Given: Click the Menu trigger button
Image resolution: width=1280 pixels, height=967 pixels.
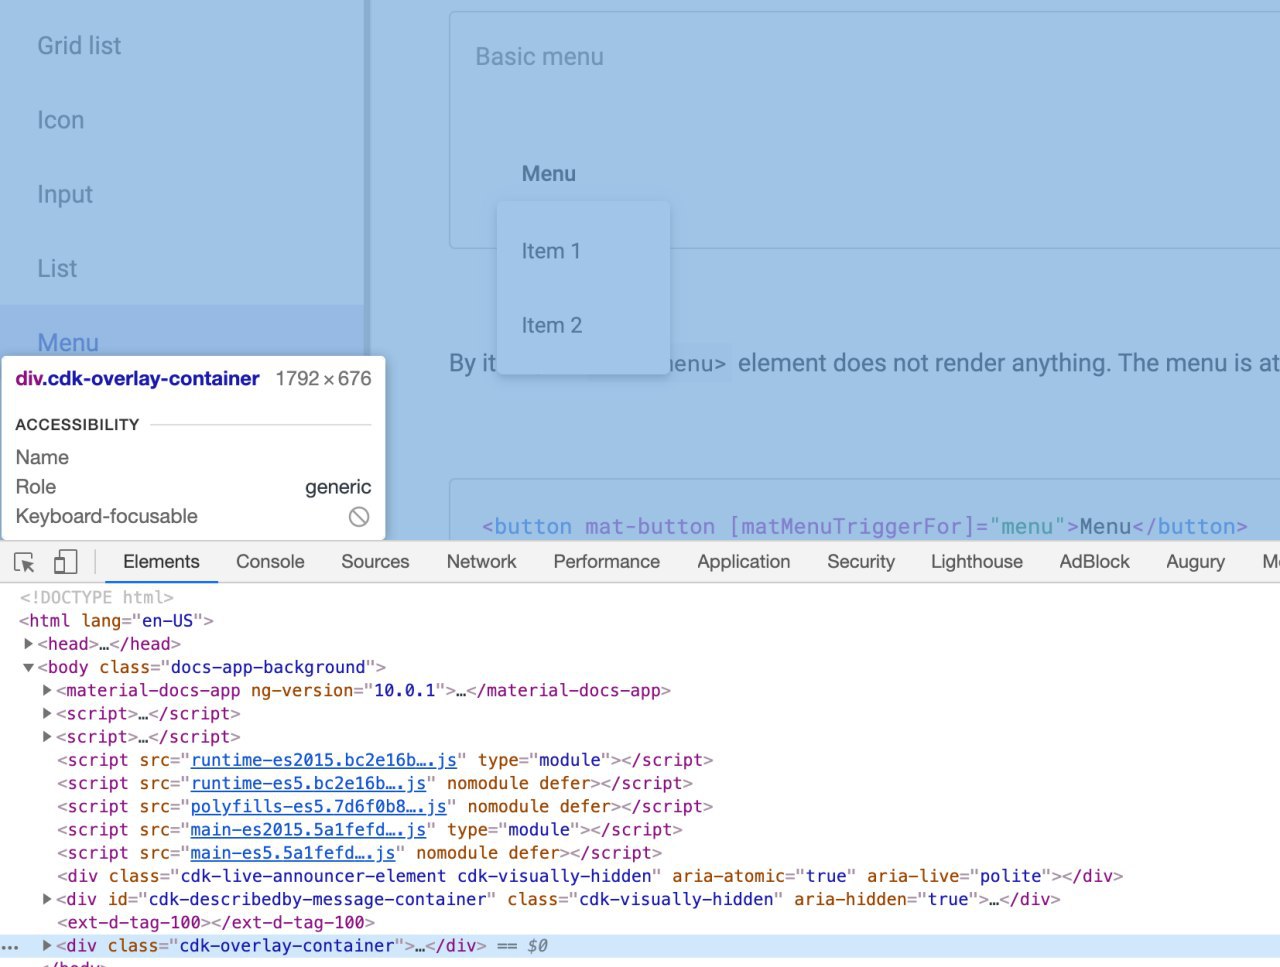Looking at the screenshot, I should pyautogui.click(x=549, y=174).
